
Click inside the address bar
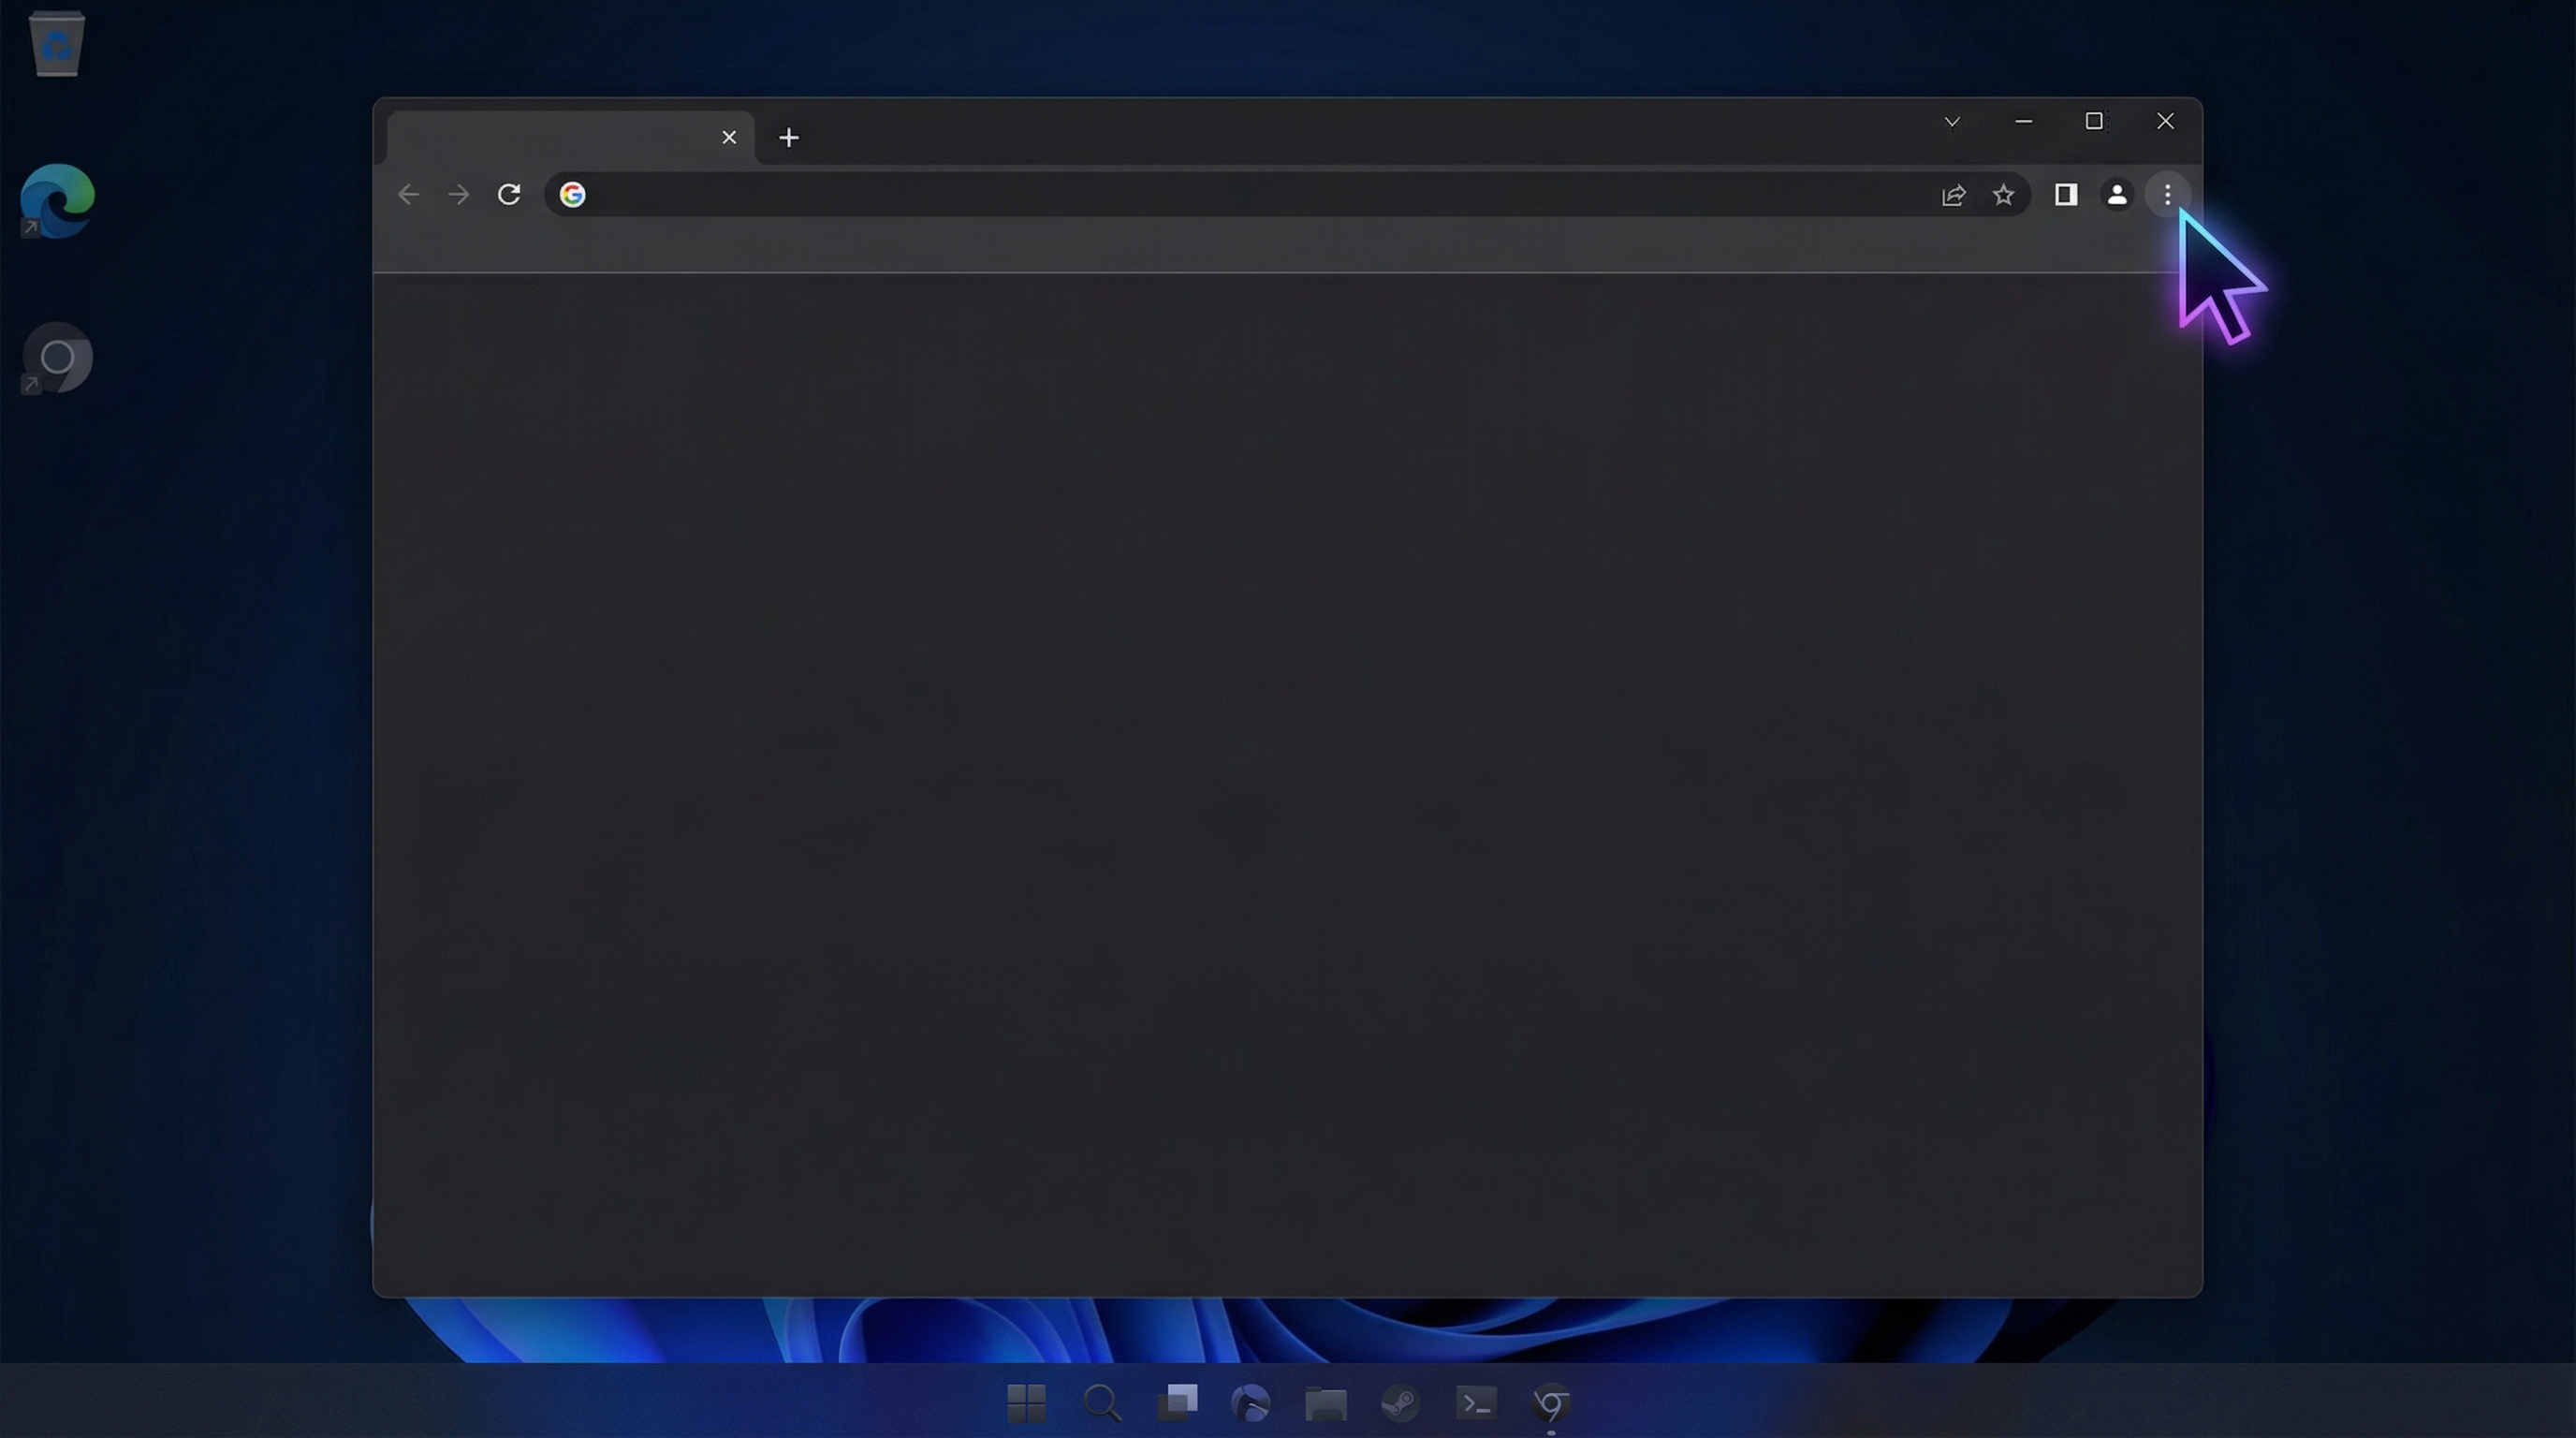1200,195
